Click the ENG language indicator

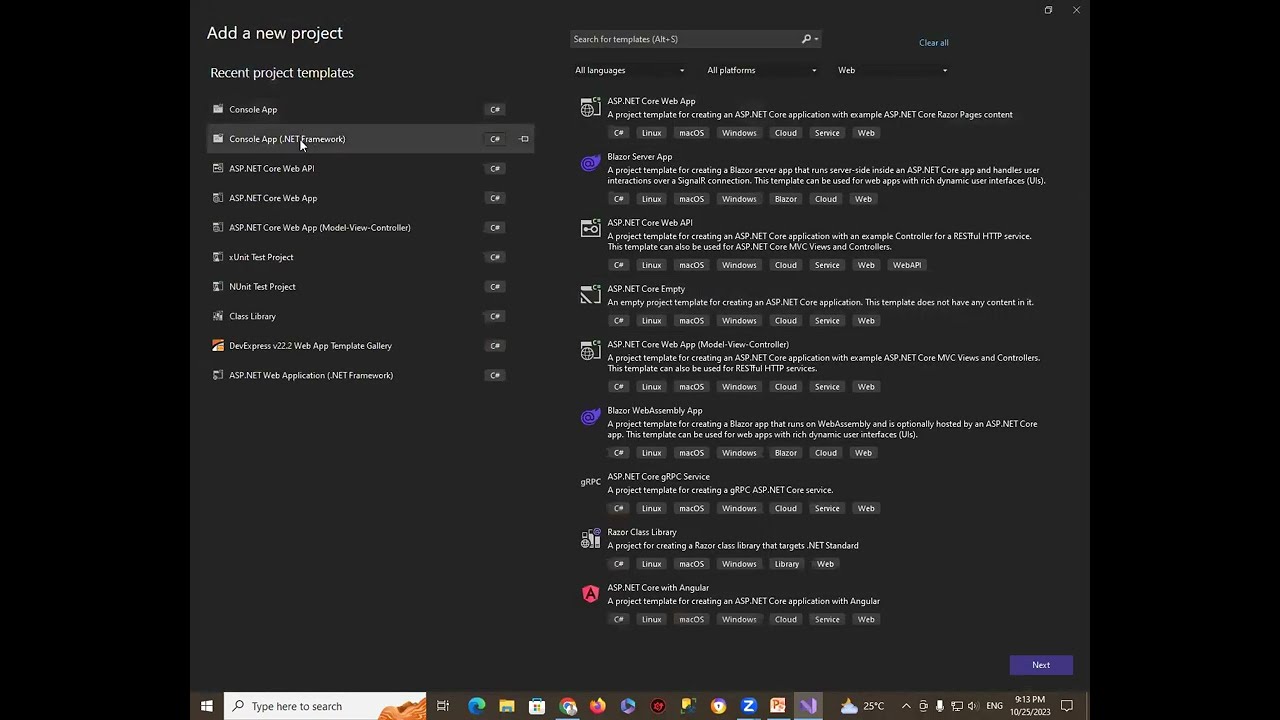994,706
